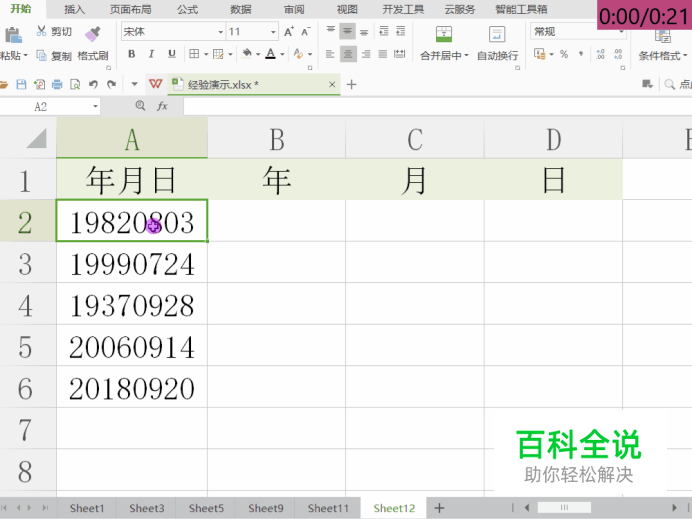Screen dimensions: 692x519
Task: Switch to Sheet11 tab
Action: click(x=328, y=508)
